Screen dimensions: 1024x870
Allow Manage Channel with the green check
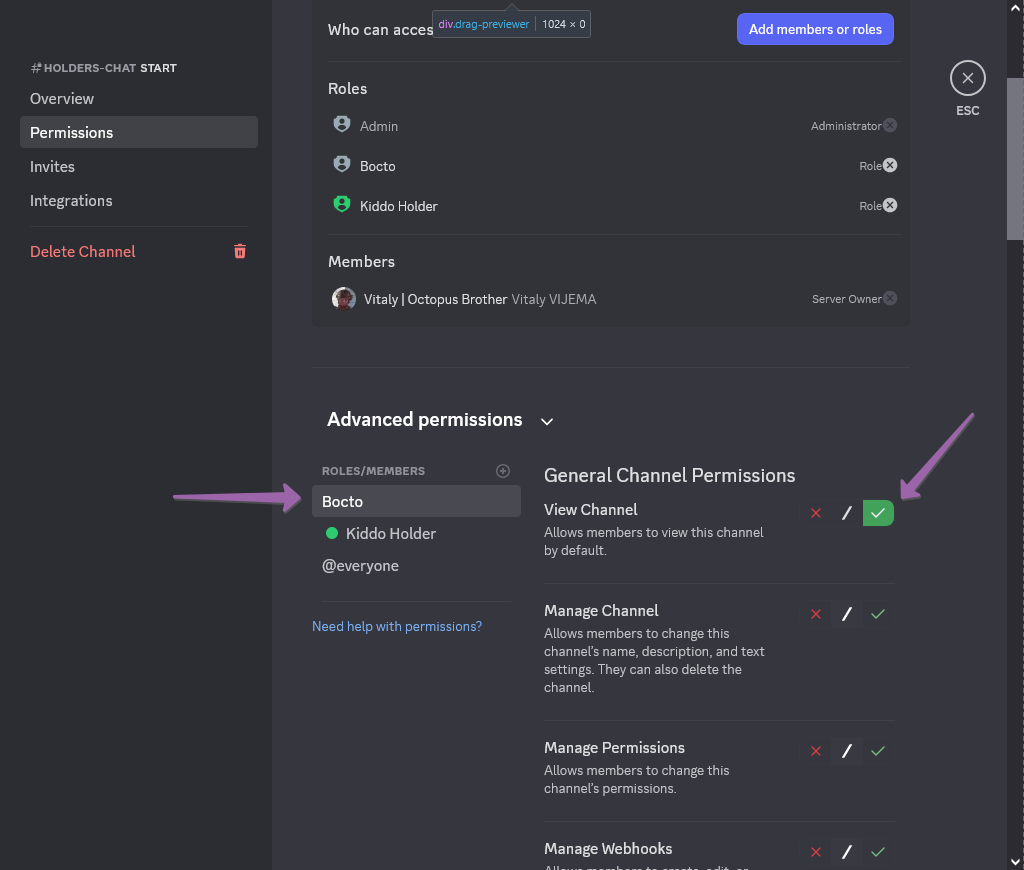click(x=878, y=614)
